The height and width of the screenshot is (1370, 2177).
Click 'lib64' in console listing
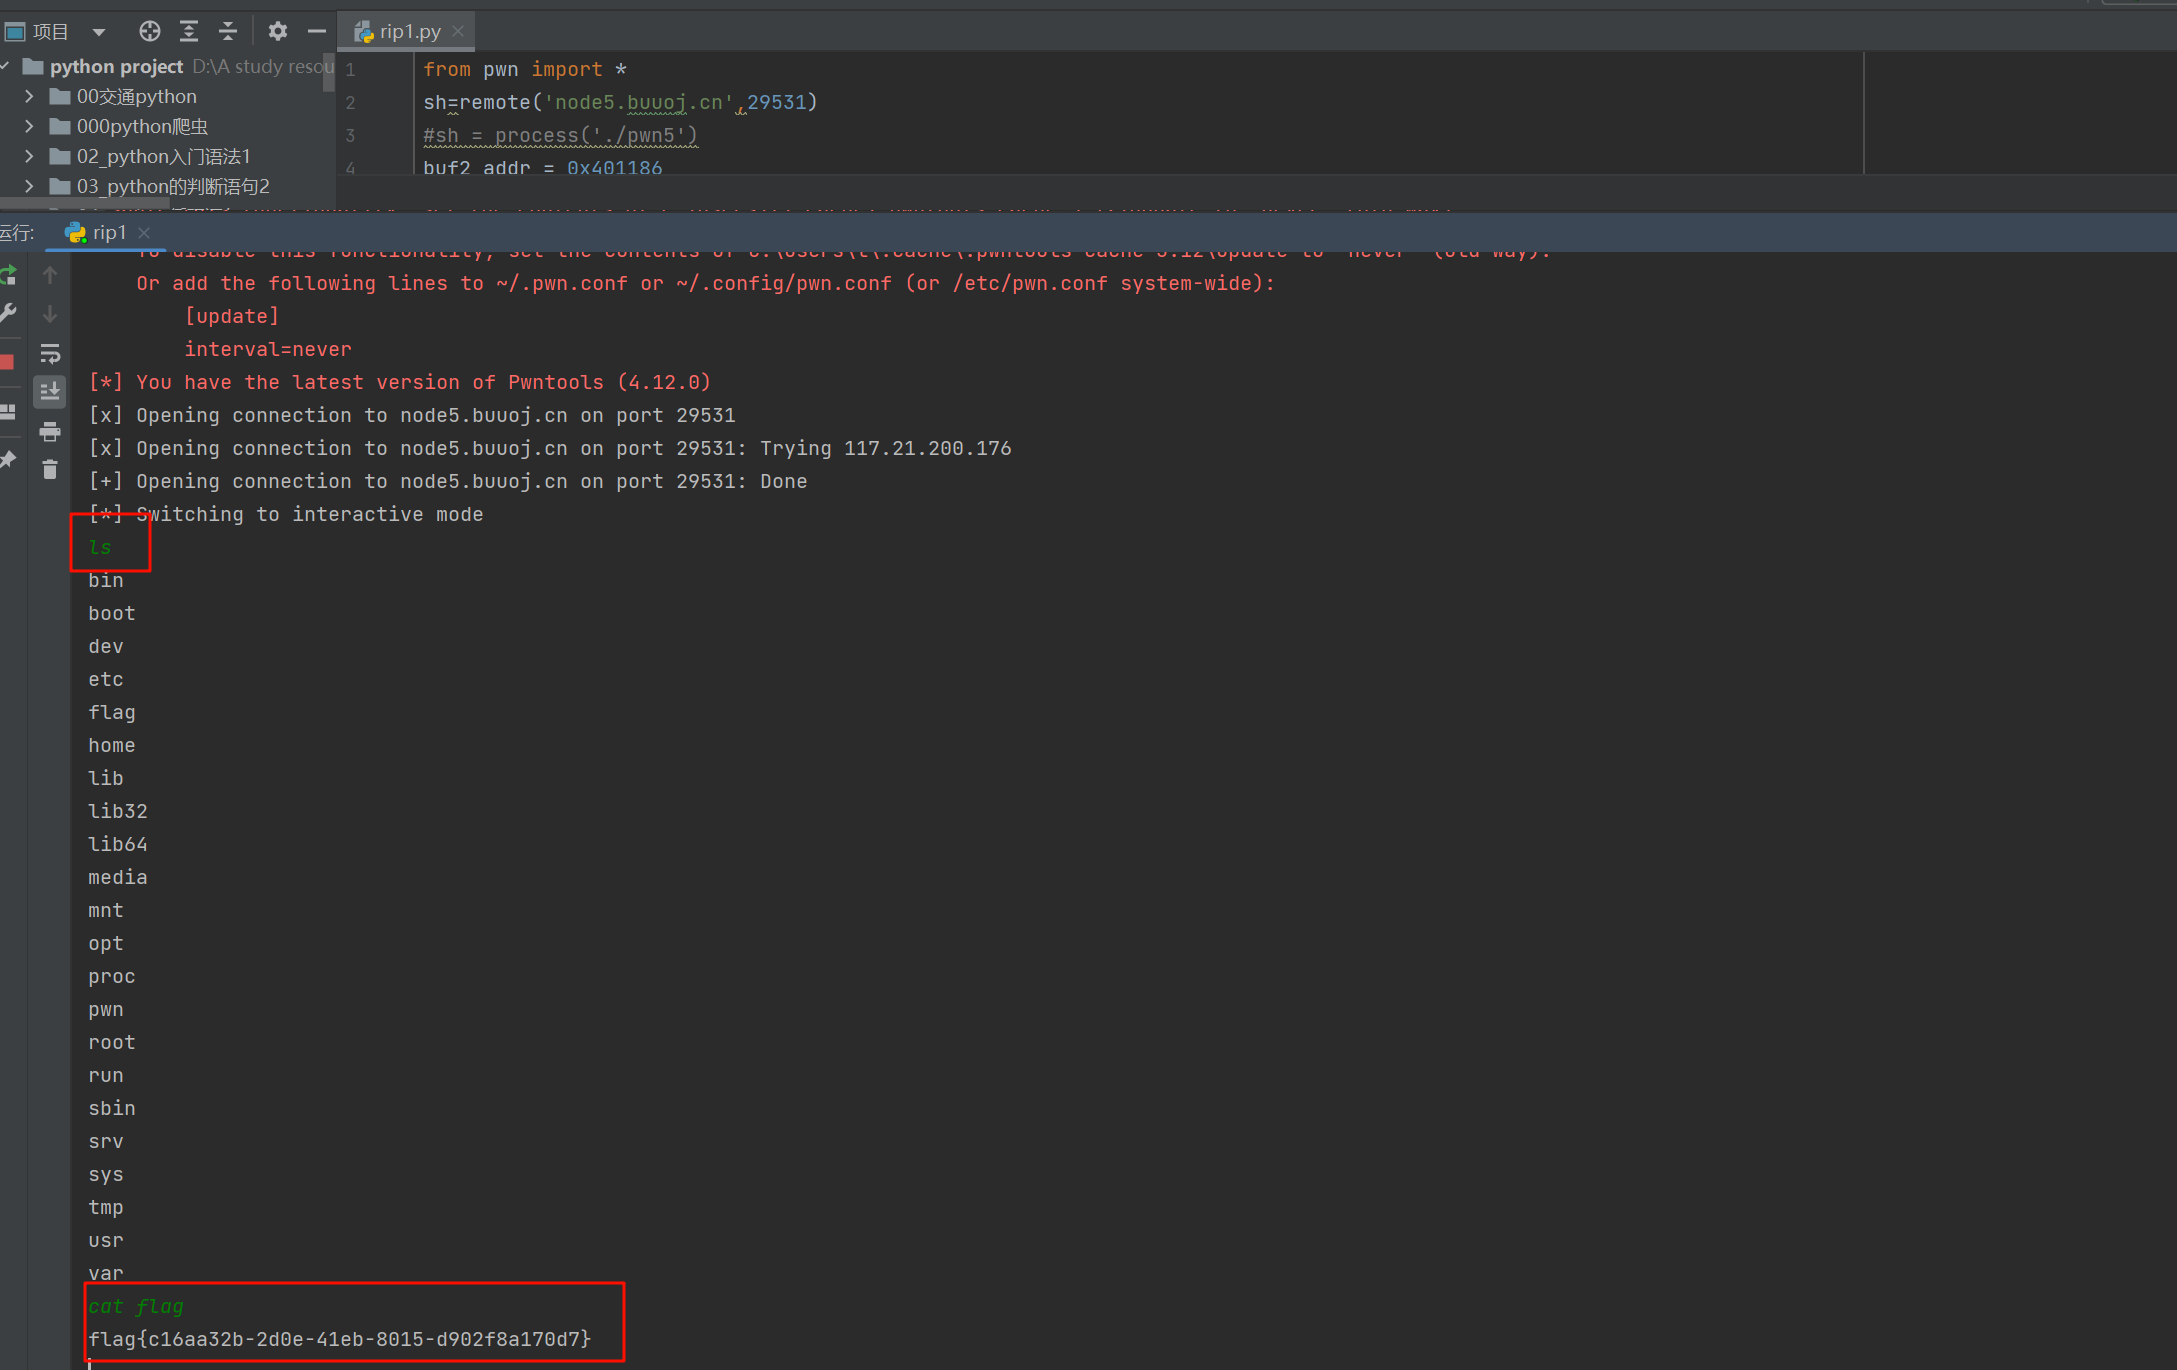point(118,844)
